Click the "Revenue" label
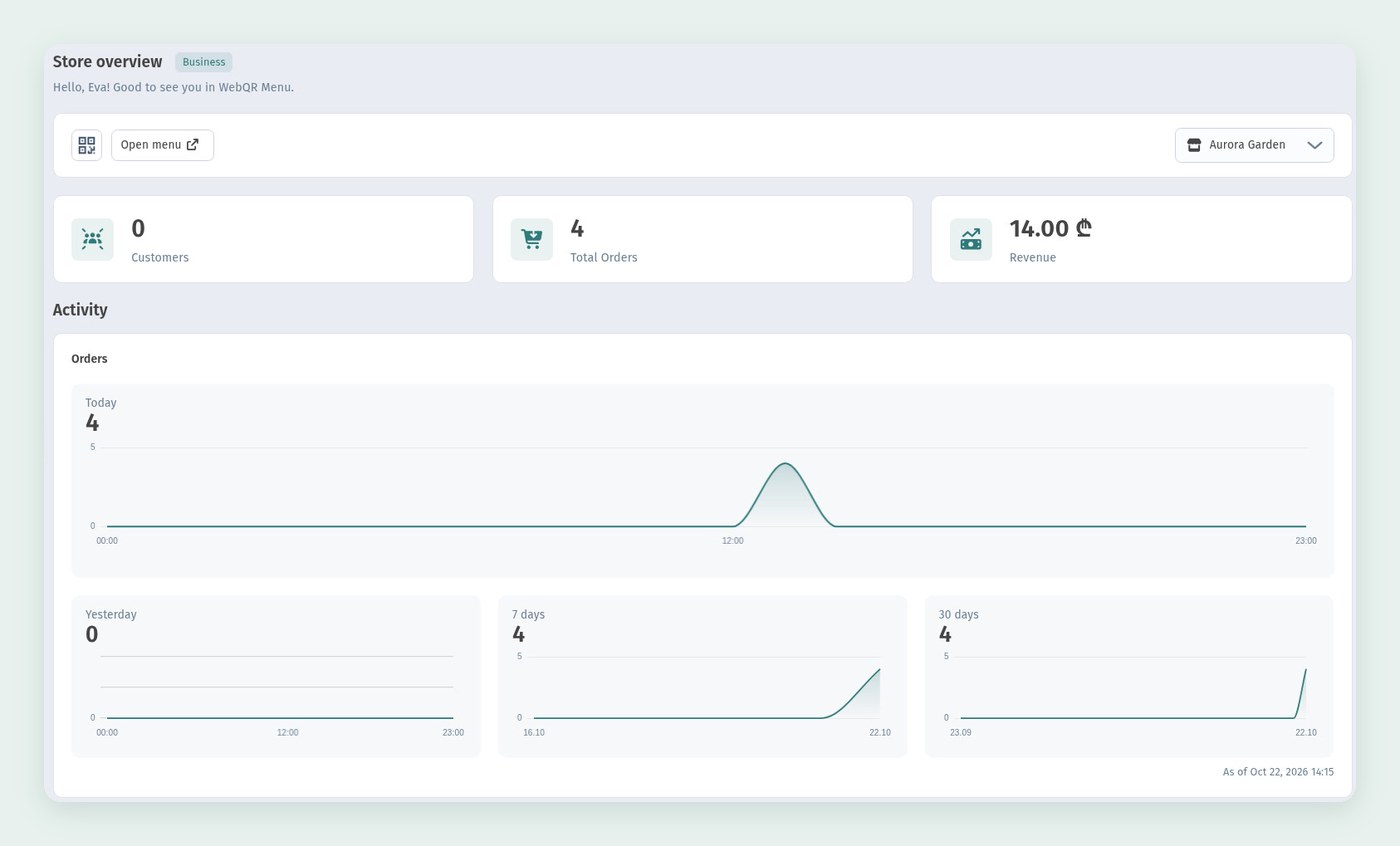Viewport: 1400px width, 846px height. [x=1033, y=258]
